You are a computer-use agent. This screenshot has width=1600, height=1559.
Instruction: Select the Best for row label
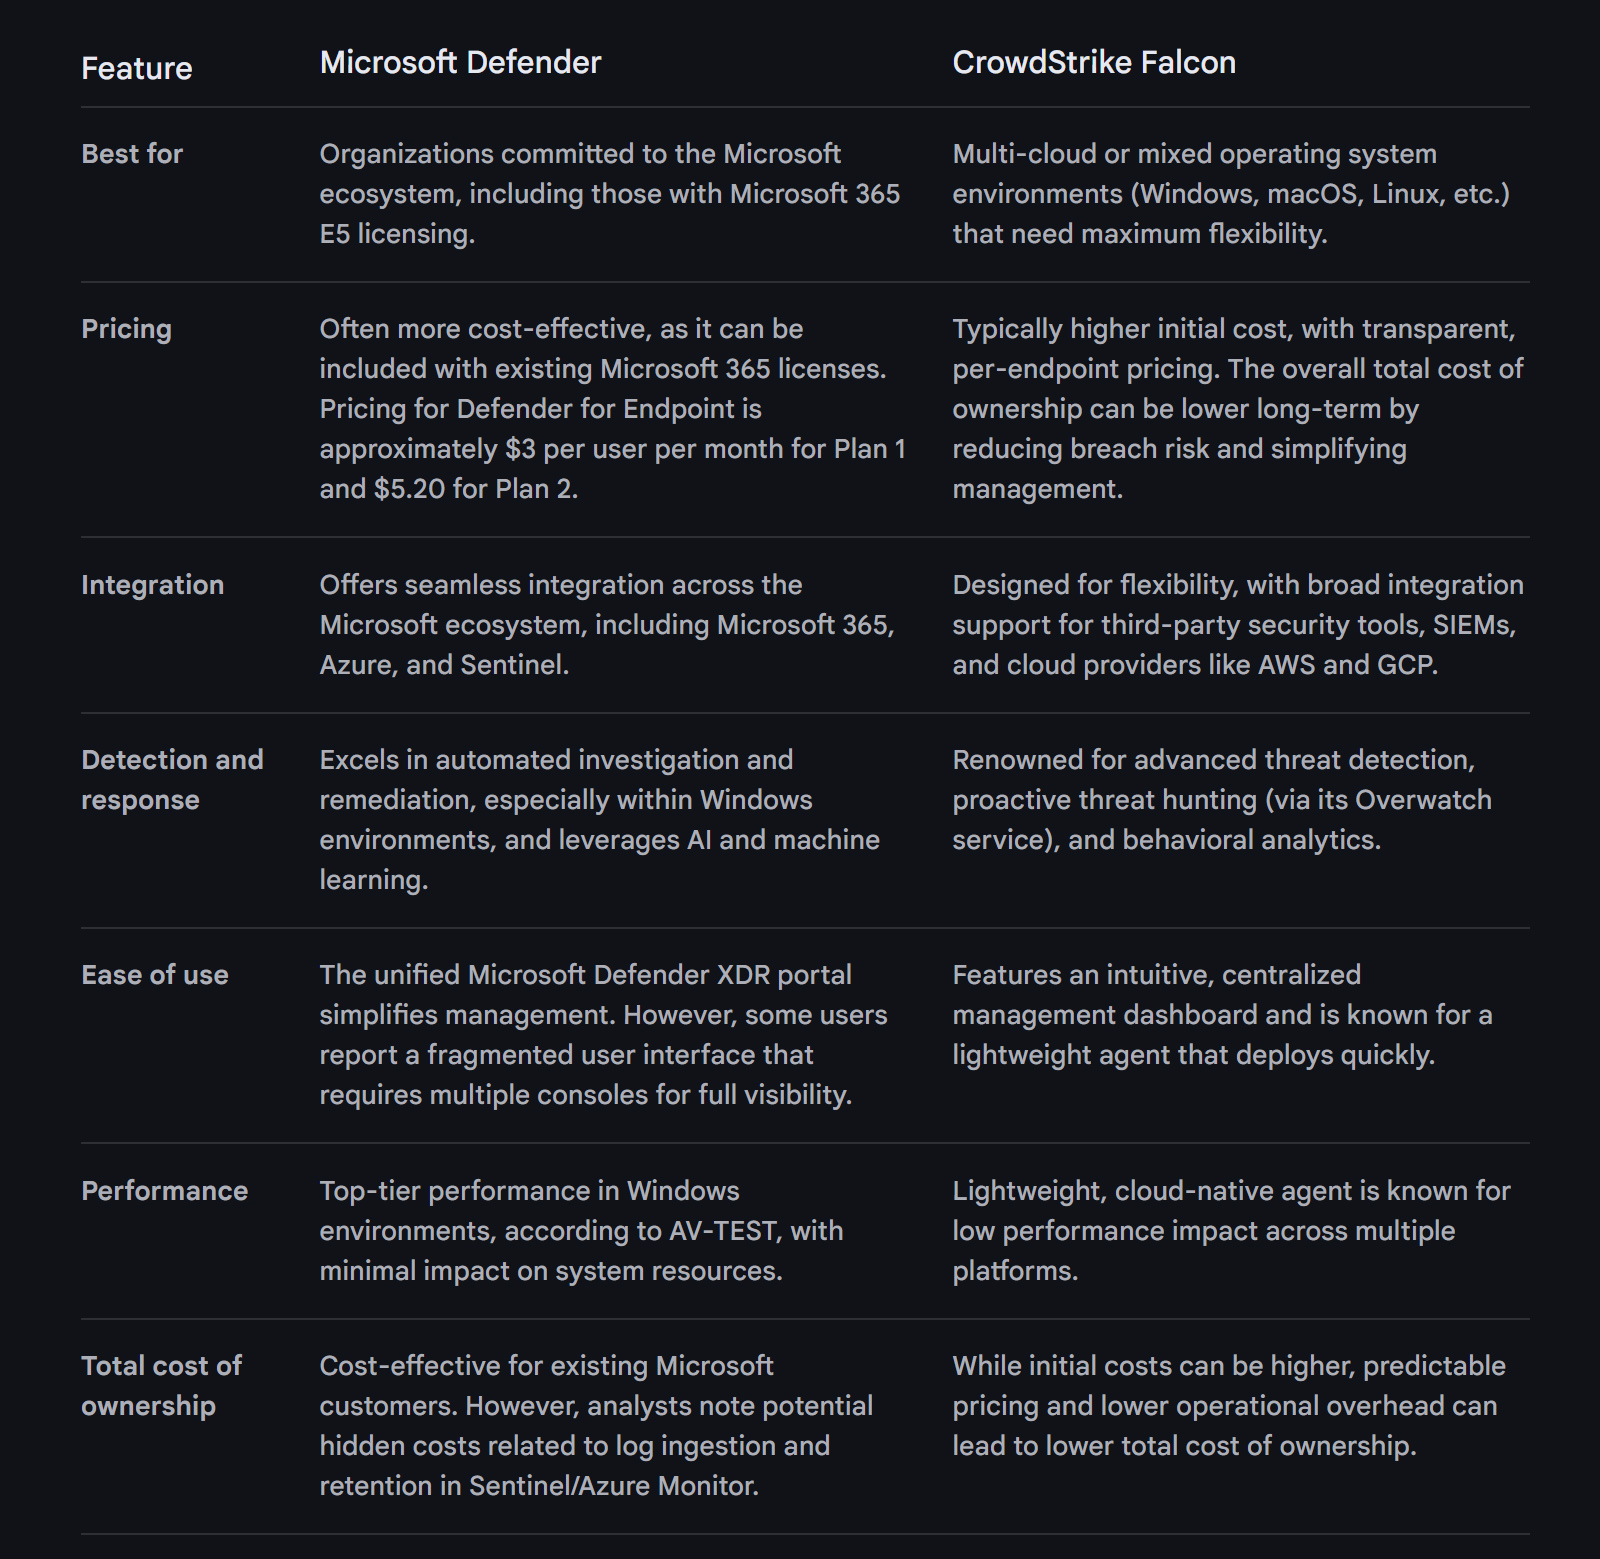click(132, 154)
